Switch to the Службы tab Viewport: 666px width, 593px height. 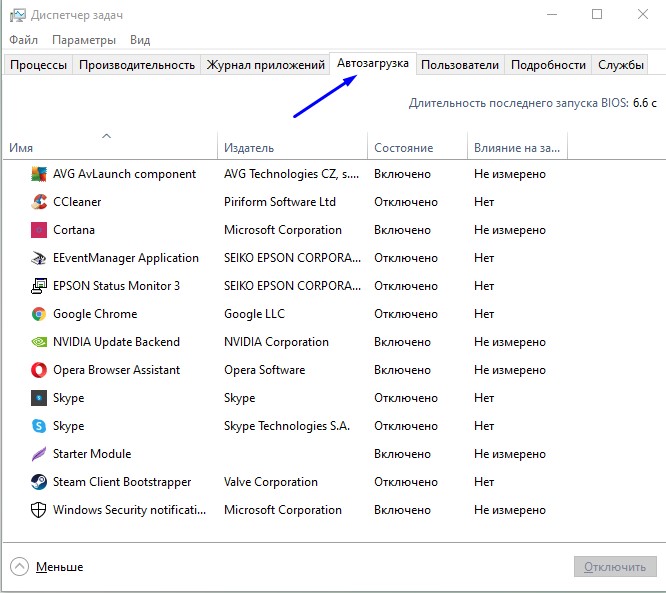coord(620,65)
